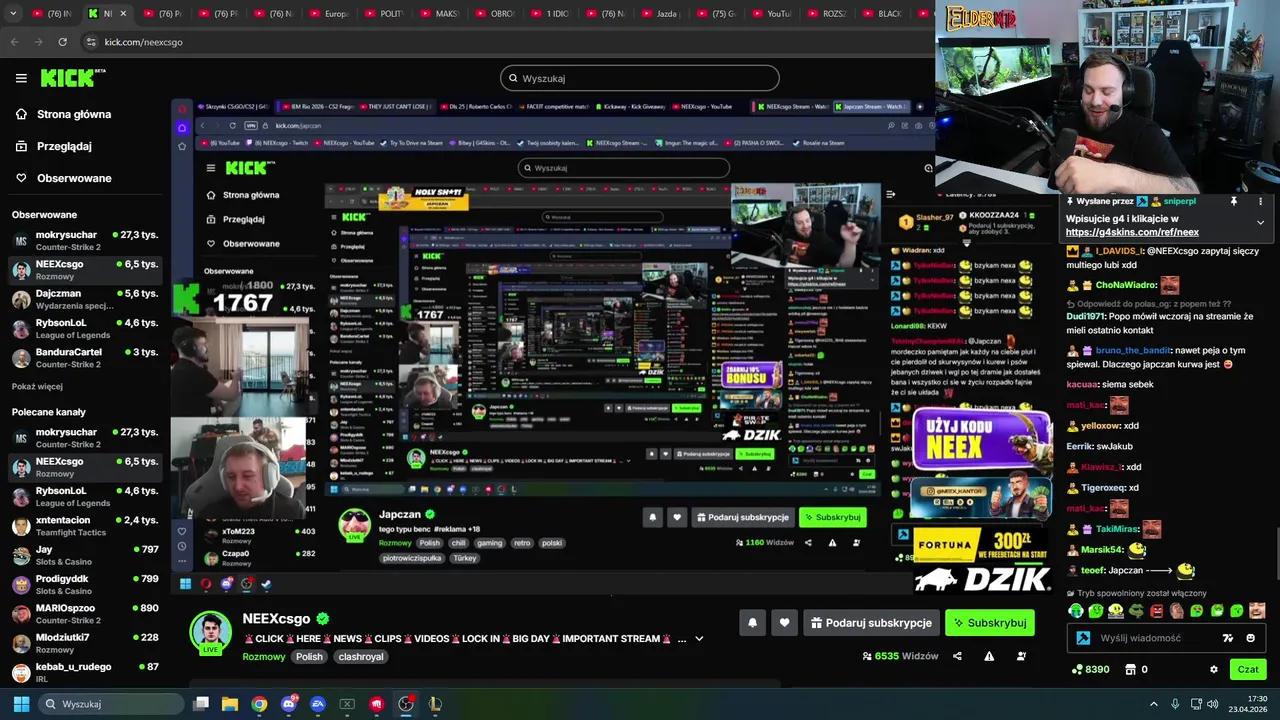The width and height of the screenshot is (1280, 720).
Task: Go back using the browser back arrow
Action: [x=14, y=42]
